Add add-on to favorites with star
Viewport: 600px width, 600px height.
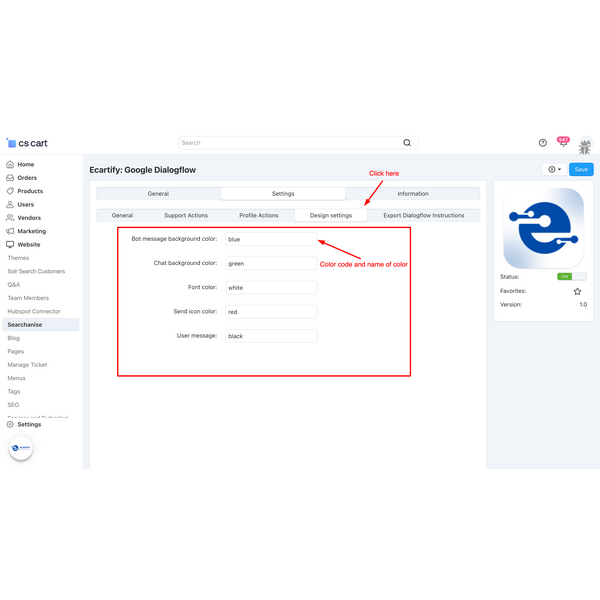point(577,291)
